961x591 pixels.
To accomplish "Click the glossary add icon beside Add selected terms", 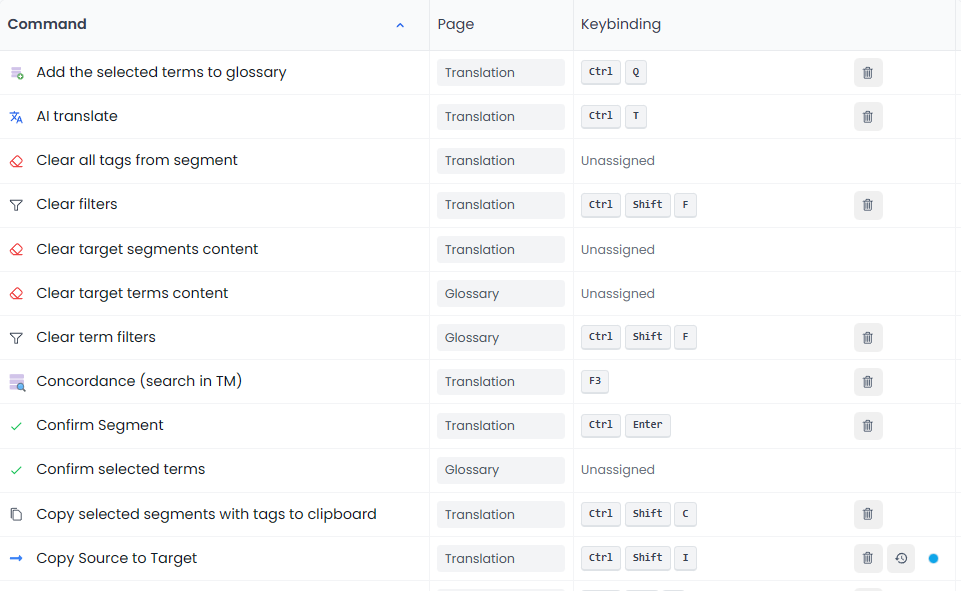I will click(x=16, y=72).
